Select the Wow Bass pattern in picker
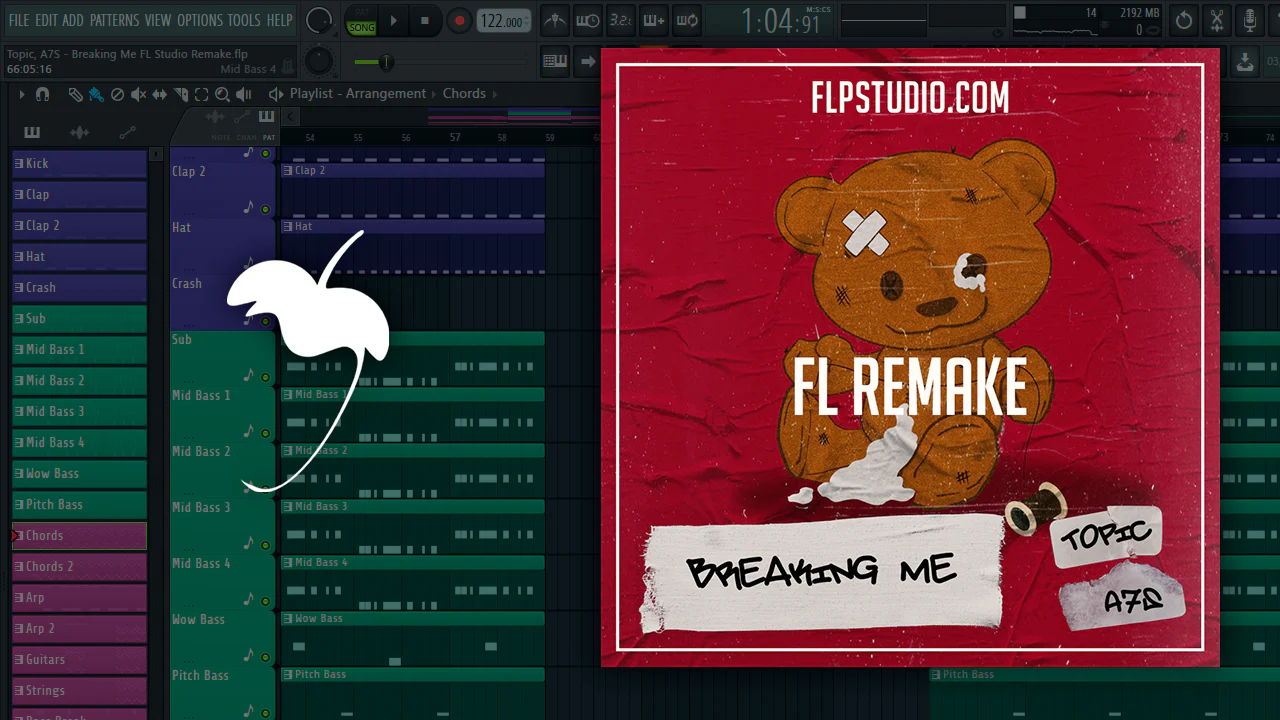 [x=79, y=474]
